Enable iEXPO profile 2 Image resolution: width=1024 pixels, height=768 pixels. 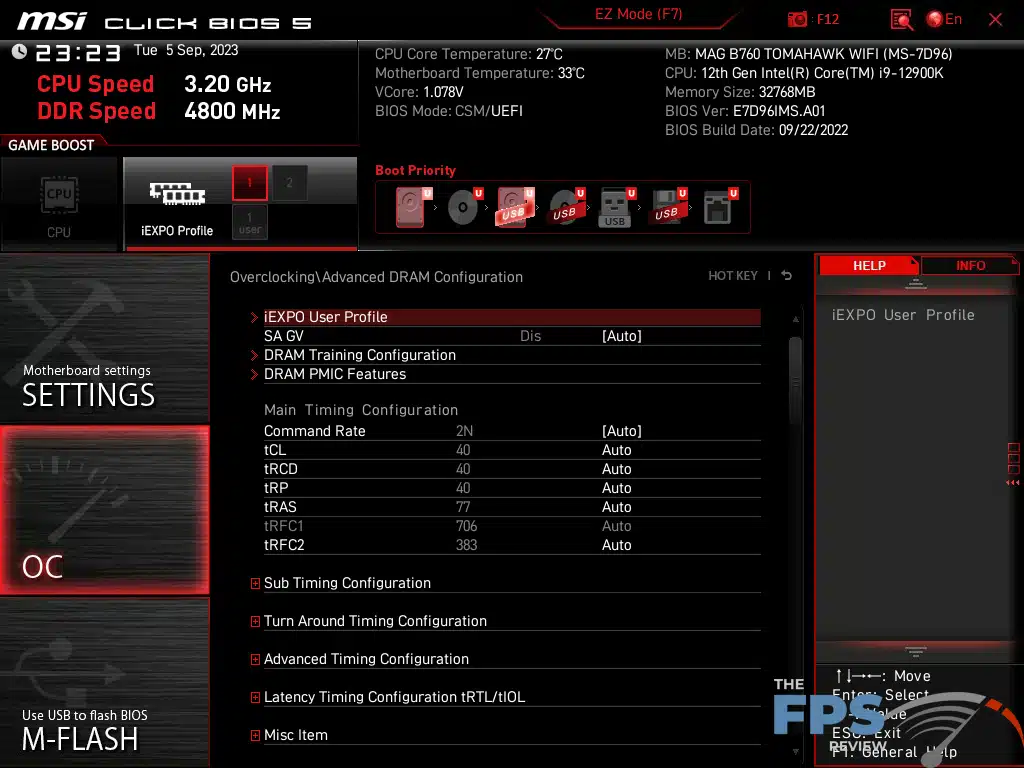coord(289,183)
